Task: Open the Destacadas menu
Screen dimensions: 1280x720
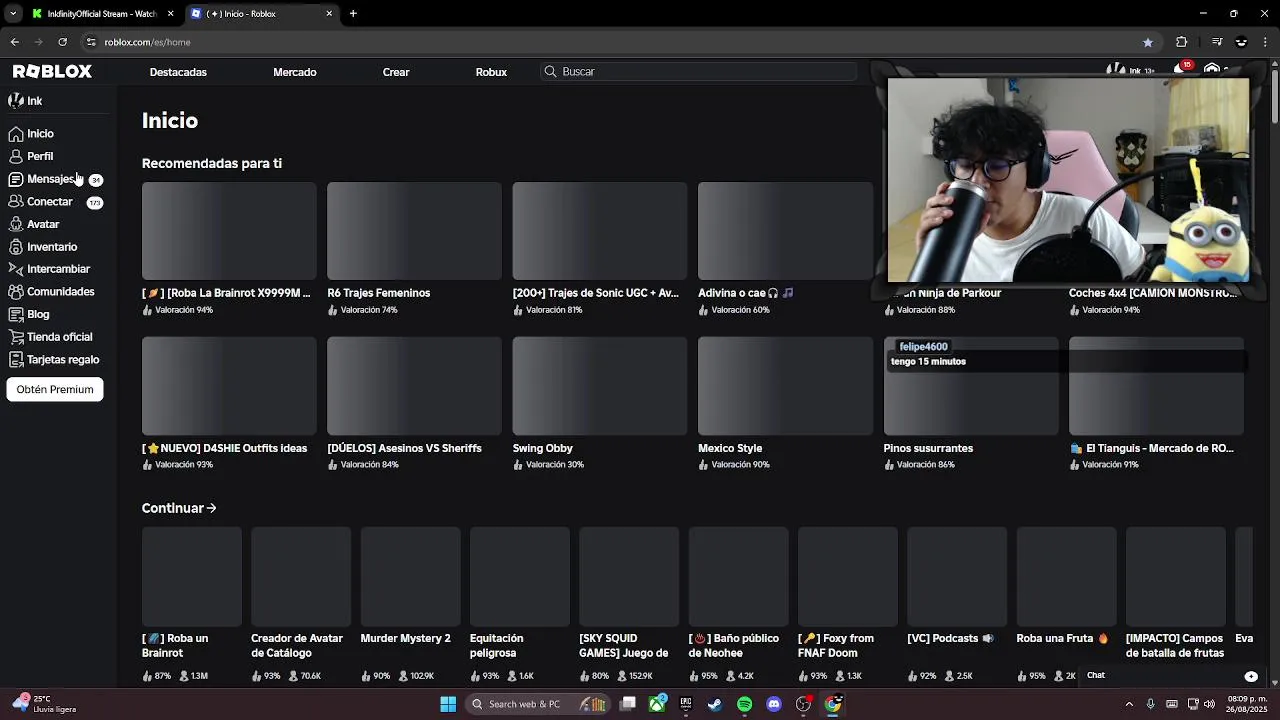Action: [178, 72]
